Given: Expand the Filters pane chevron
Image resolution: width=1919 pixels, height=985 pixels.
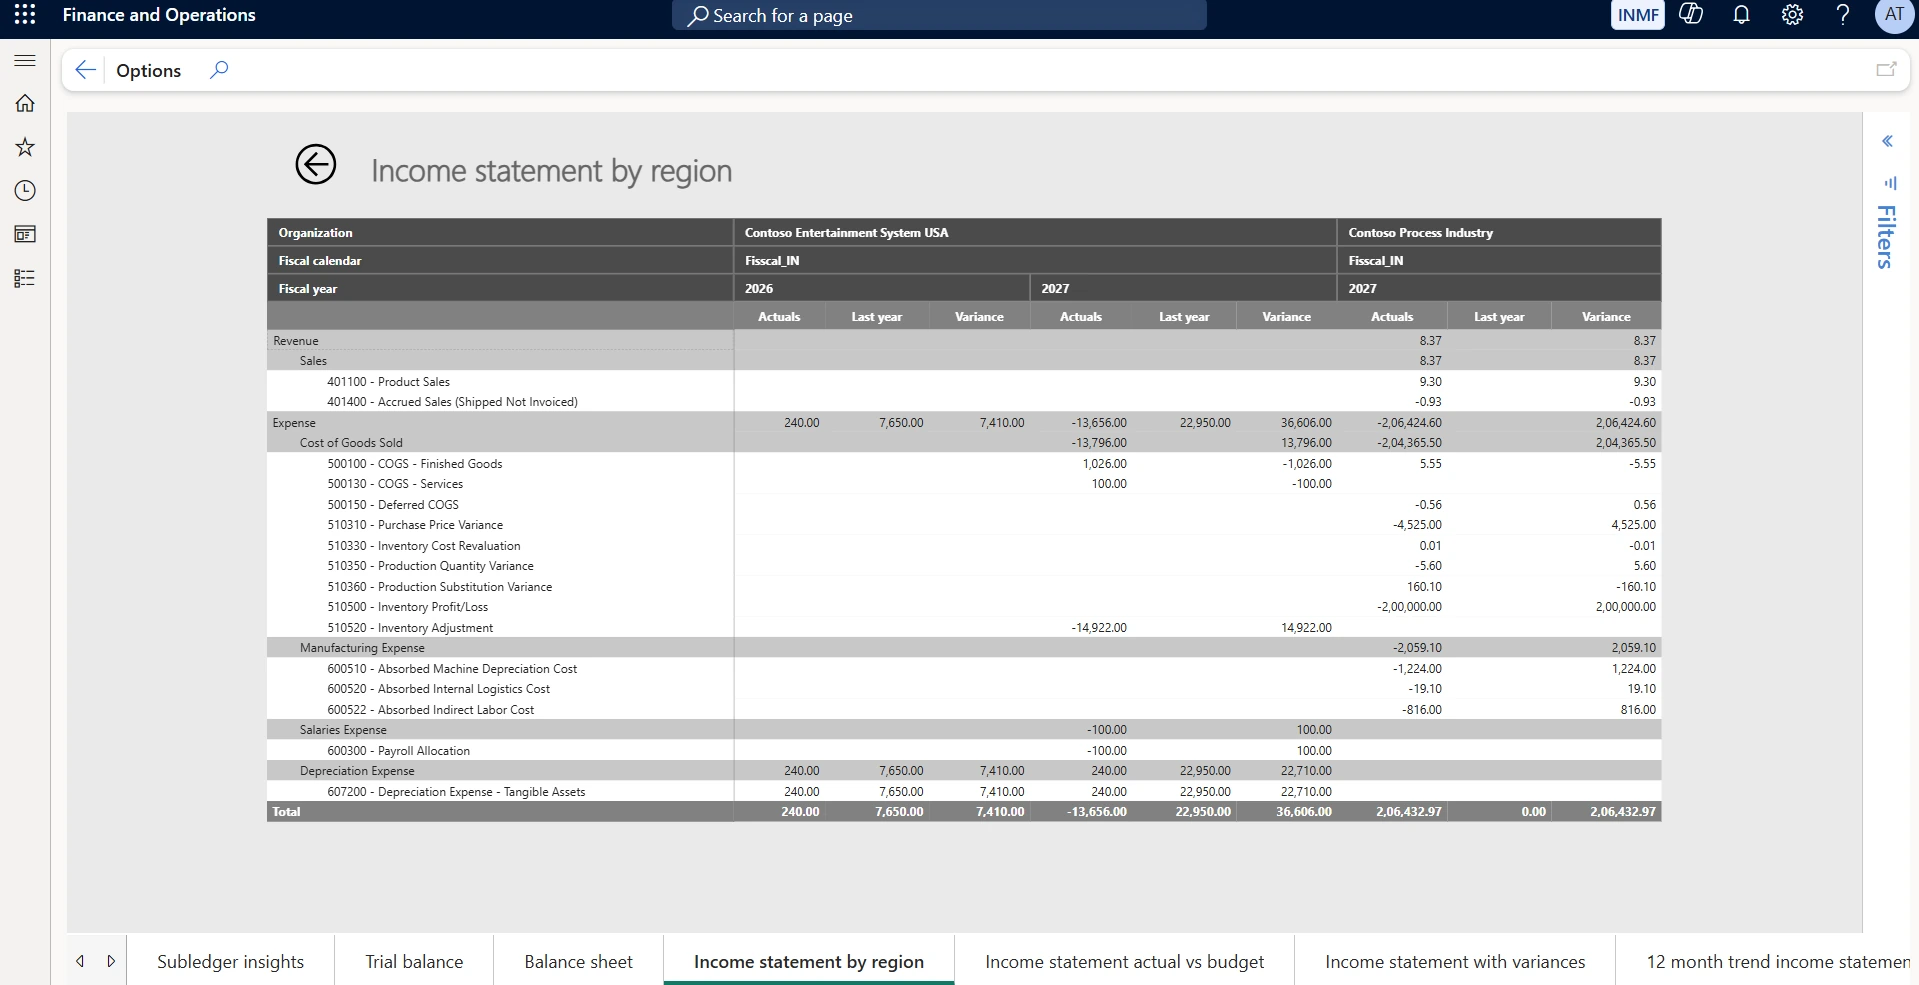Looking at the screenshot, I should tap(1887, 141).
